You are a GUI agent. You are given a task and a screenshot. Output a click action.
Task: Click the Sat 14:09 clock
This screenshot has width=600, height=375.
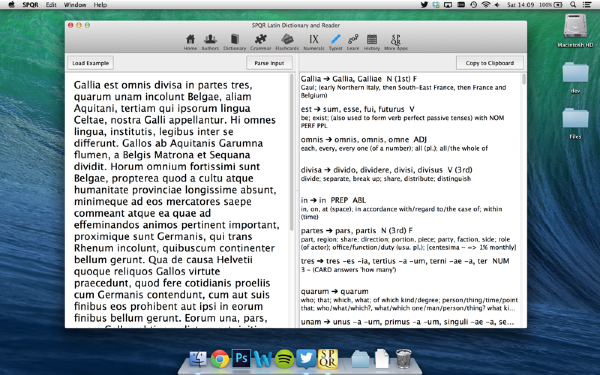pos(520,5)
